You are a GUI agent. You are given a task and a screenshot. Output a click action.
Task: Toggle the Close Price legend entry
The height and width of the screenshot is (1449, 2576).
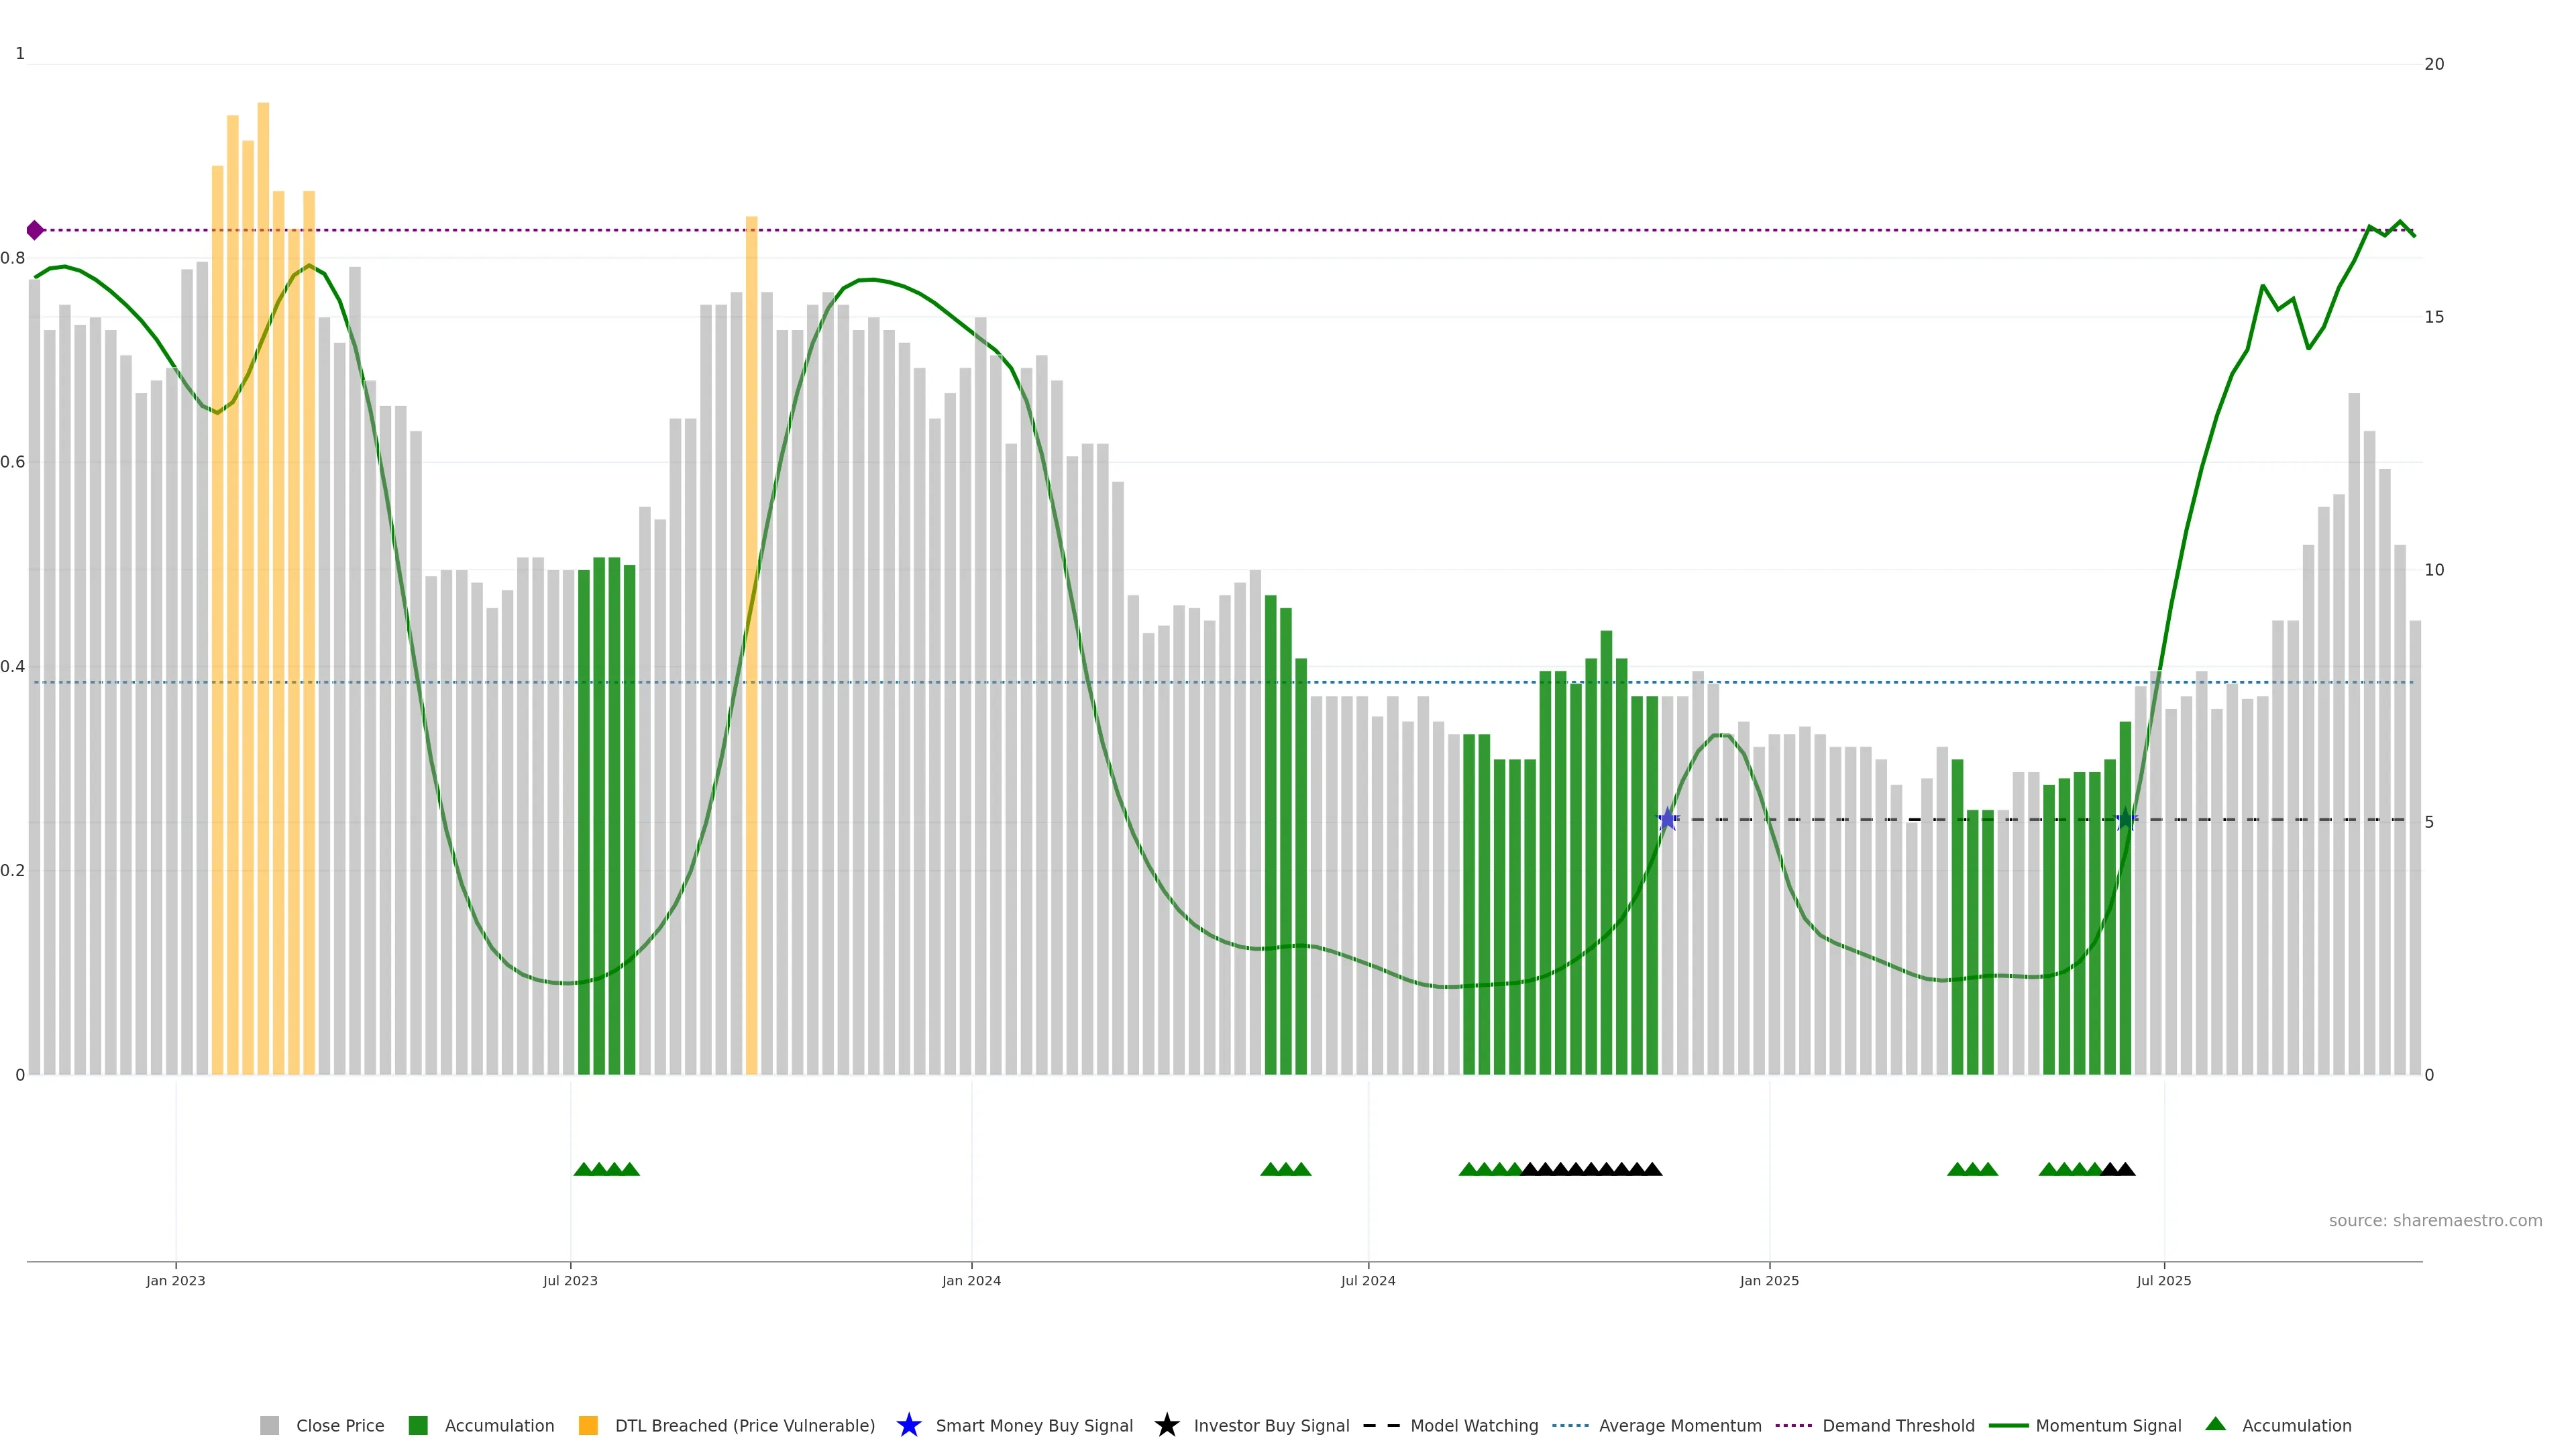pos(339,1425)
